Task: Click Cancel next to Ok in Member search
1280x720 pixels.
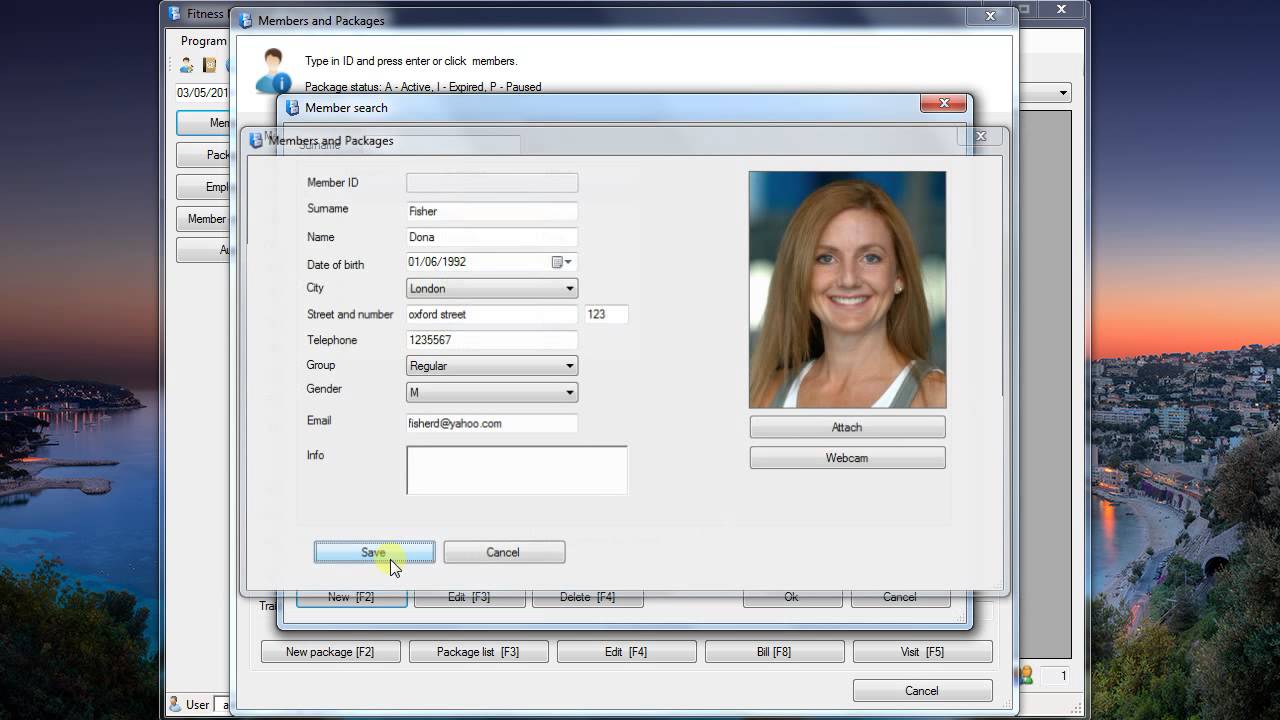Action: [899, 597]
